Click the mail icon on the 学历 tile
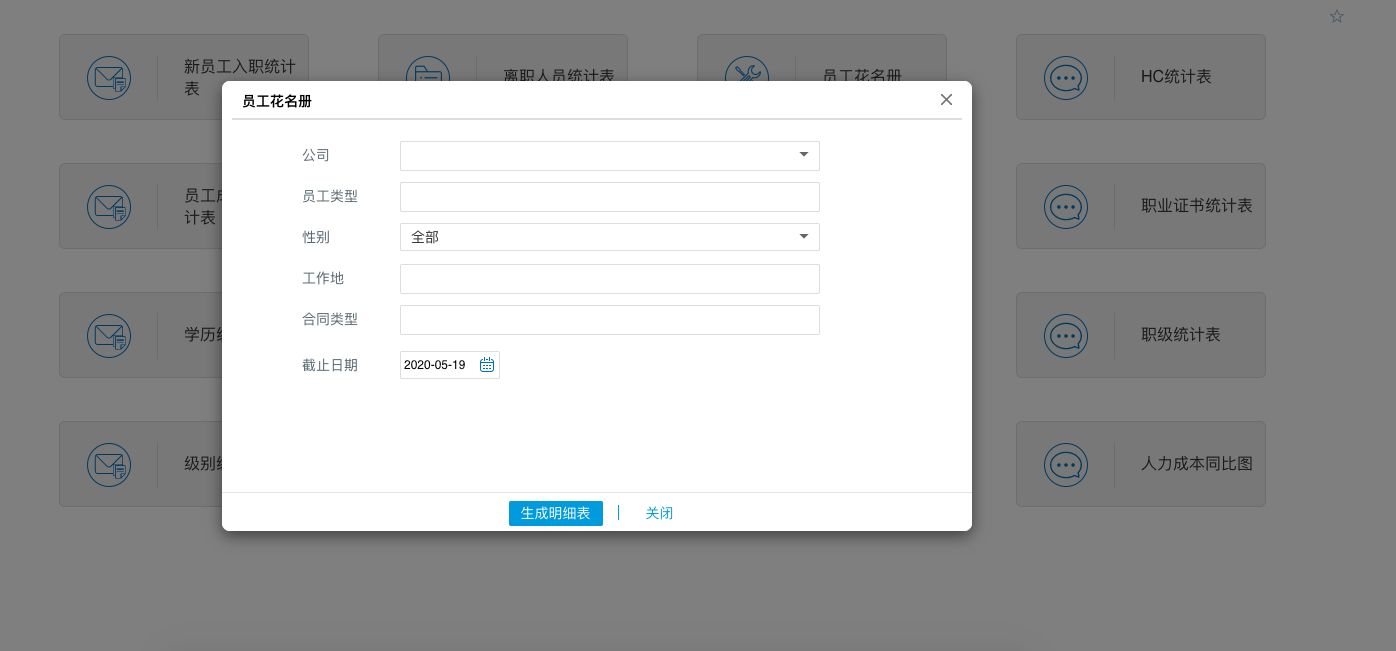Image resolution: width=1396 pixels, height=651 pixels. 109,335
